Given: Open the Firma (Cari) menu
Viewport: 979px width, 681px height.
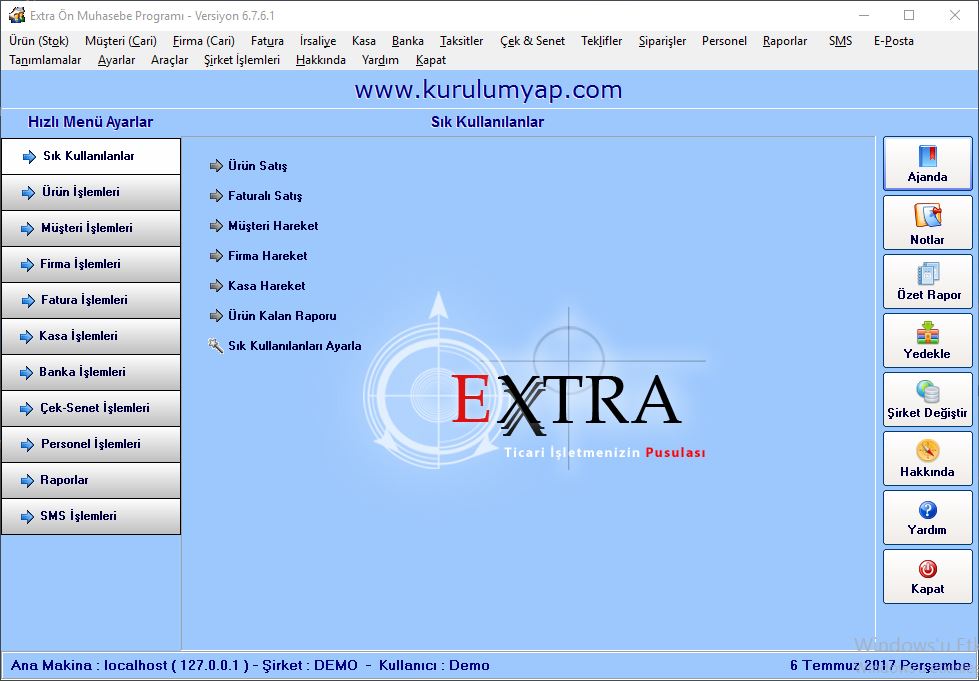Looking at the screenshot, I should [x=204, y=41].
